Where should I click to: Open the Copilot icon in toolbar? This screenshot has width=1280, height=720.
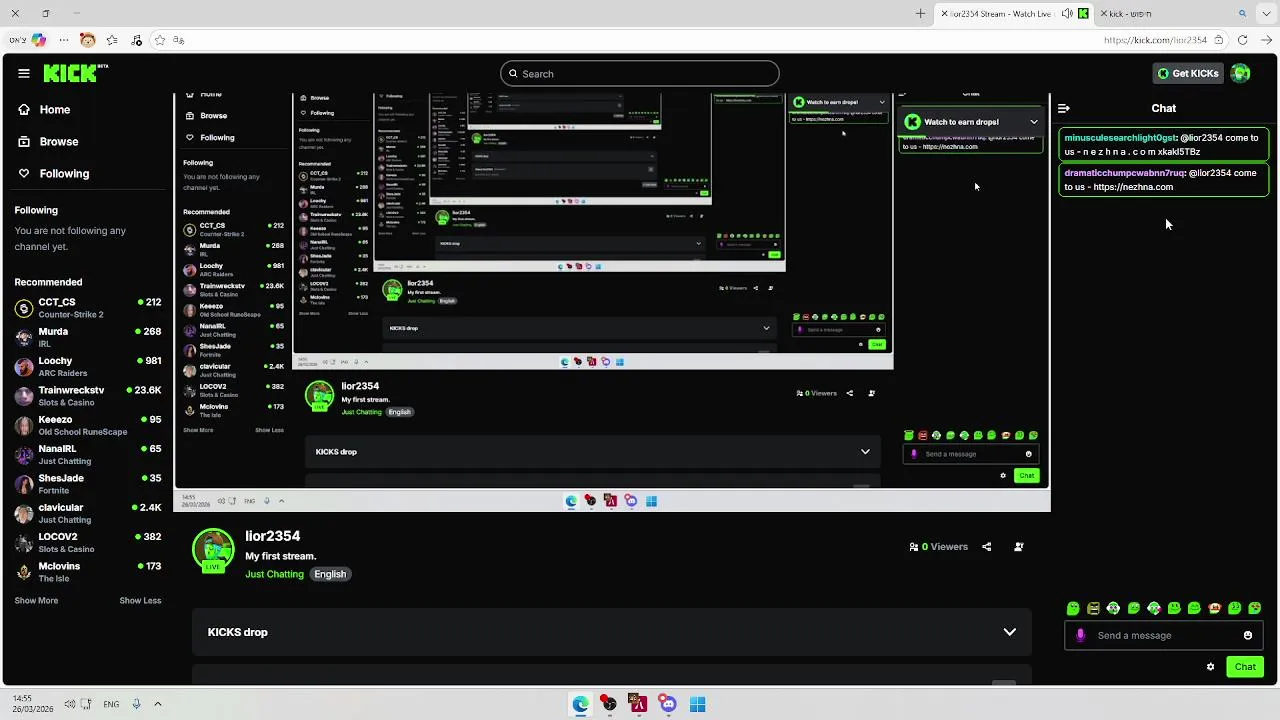(38, 40)
